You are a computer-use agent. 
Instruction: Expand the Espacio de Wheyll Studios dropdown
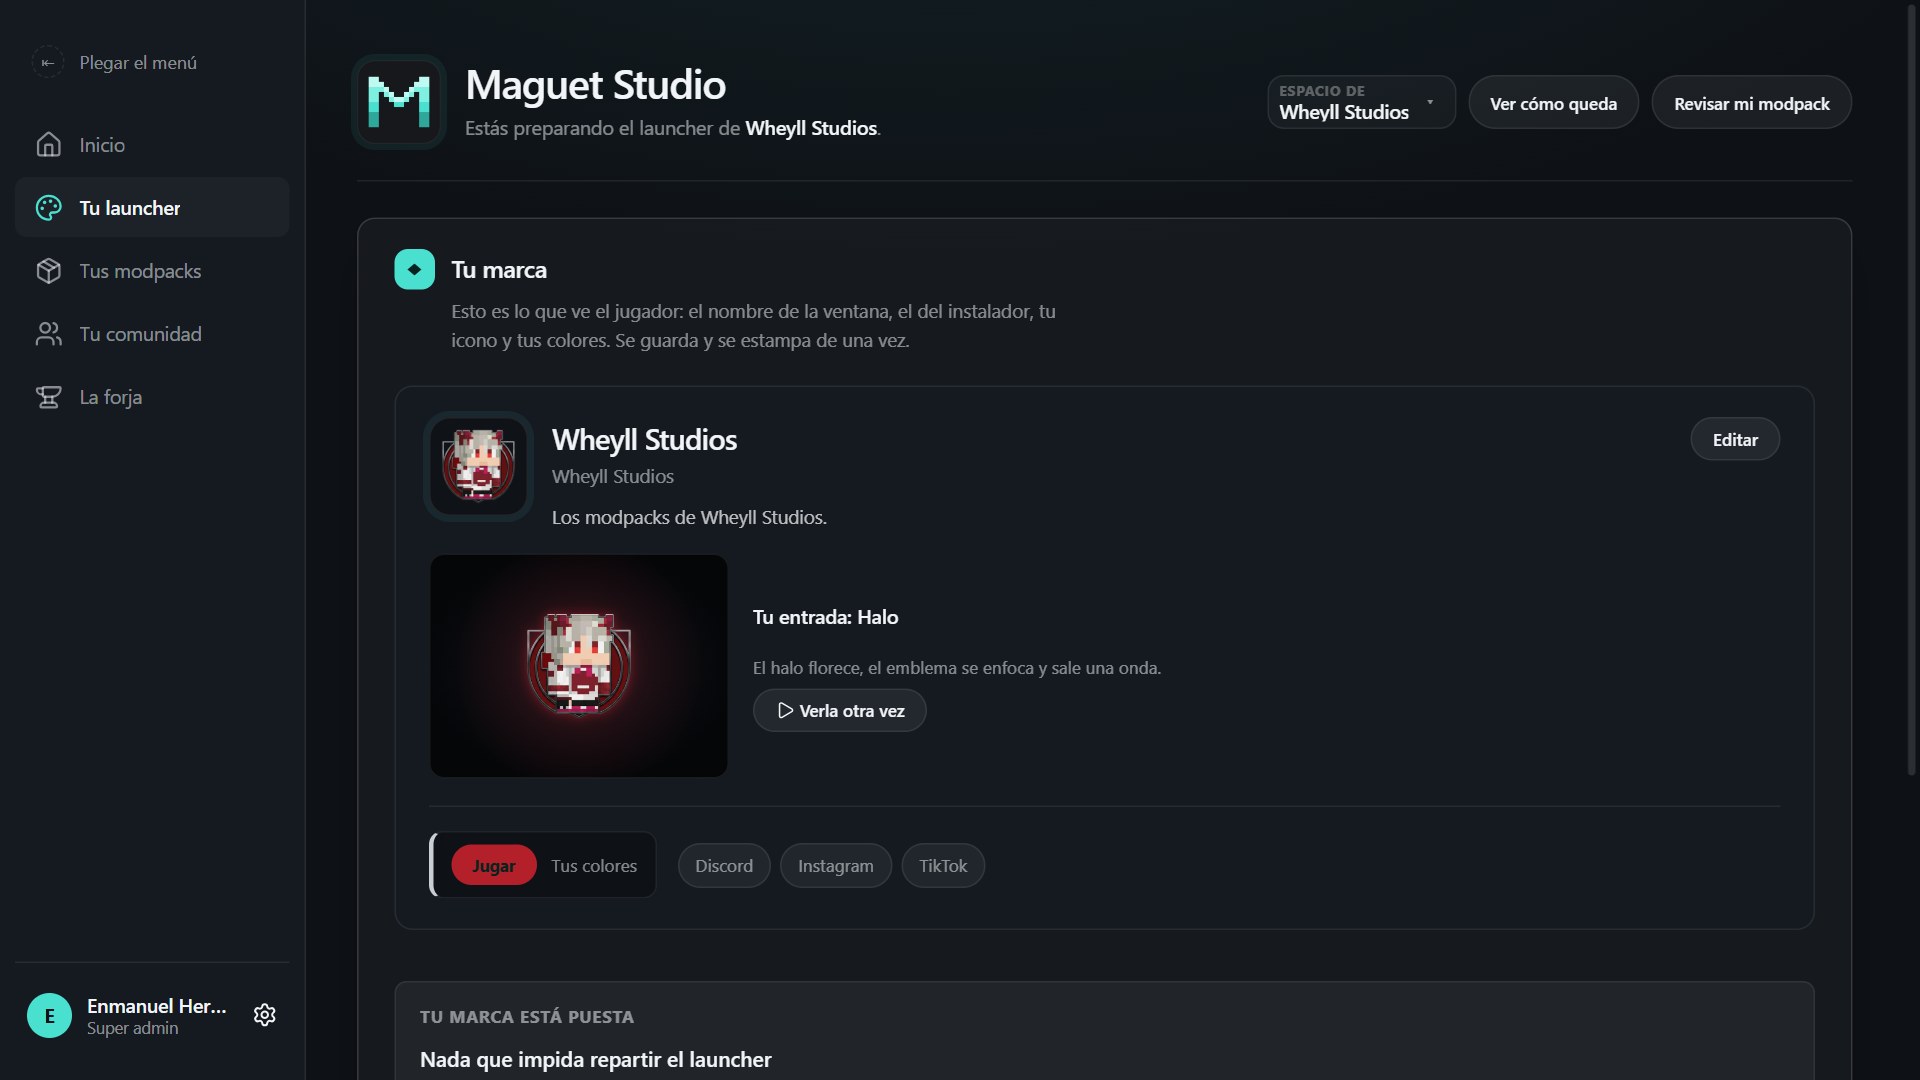(1361, 102)
